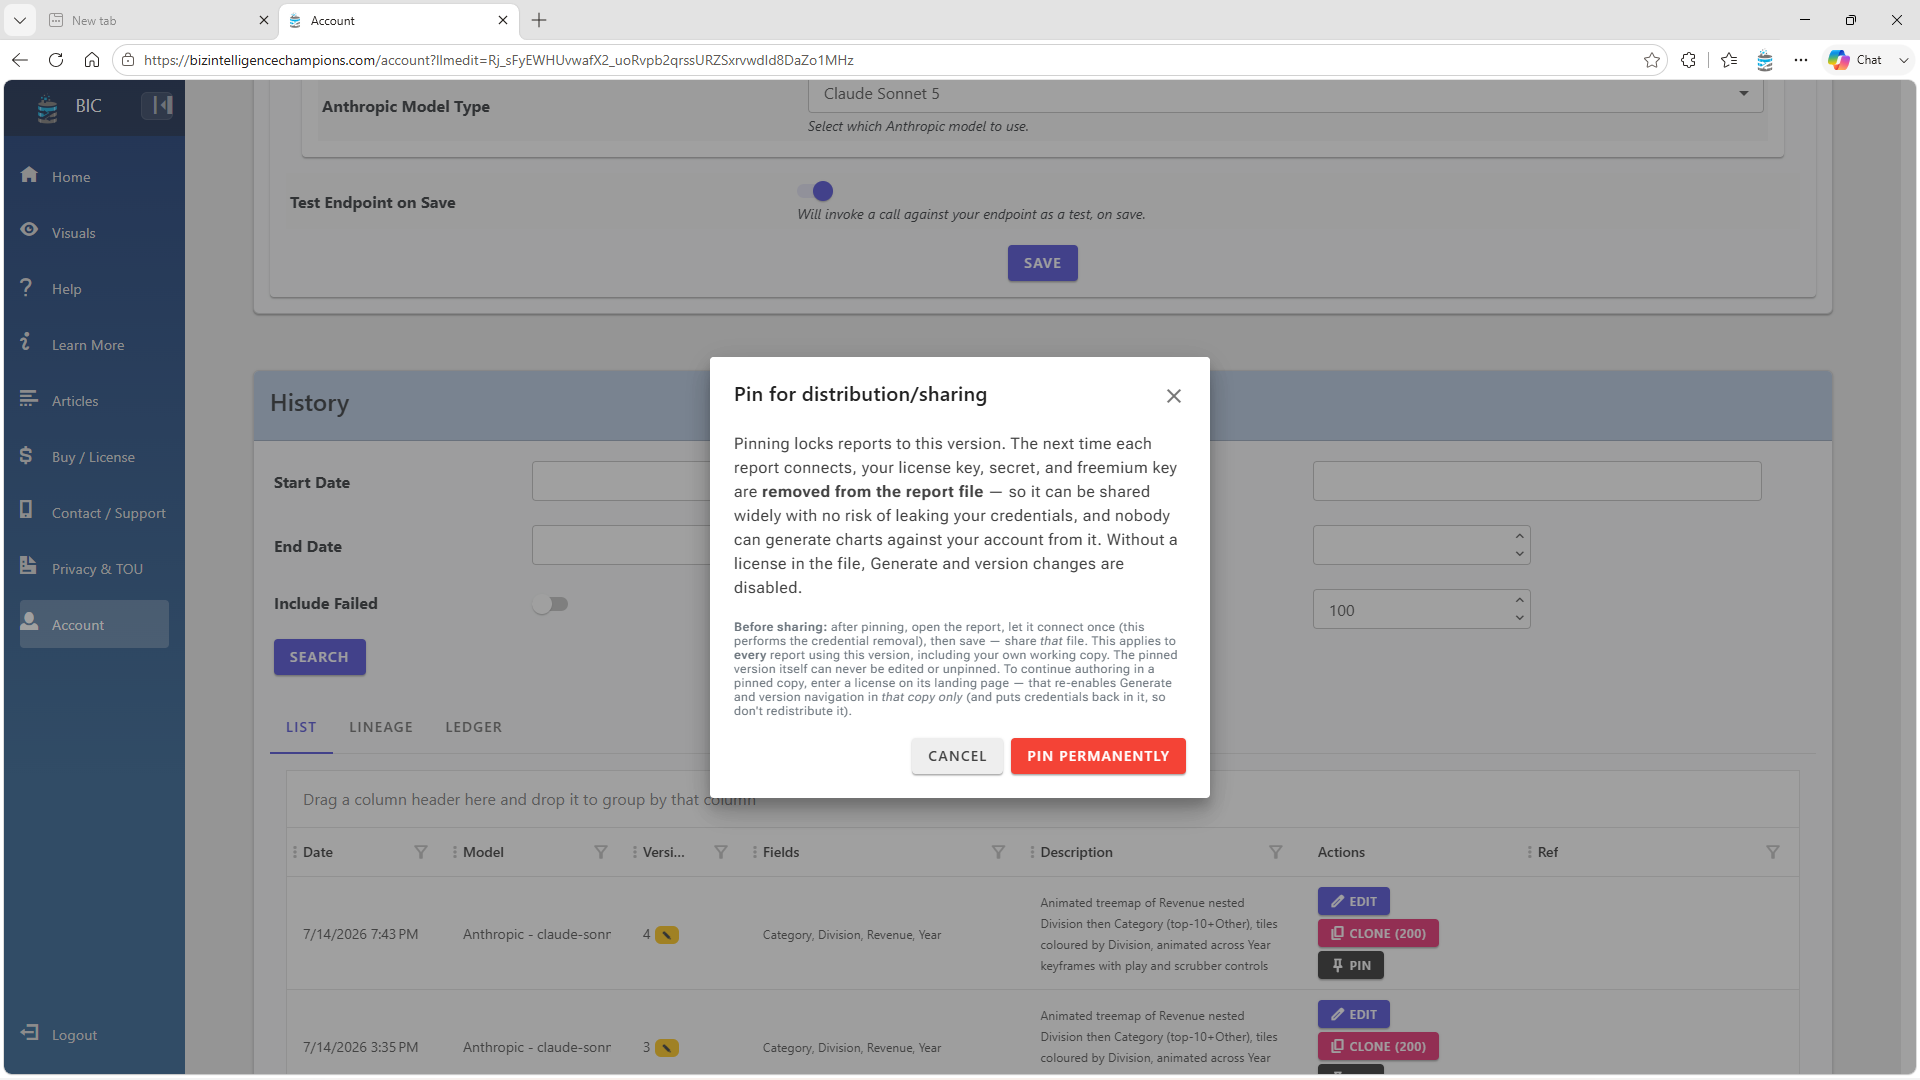Click the End Date input field
The height and width of the screenshot is (1080, 1920).
coord(621,545)
